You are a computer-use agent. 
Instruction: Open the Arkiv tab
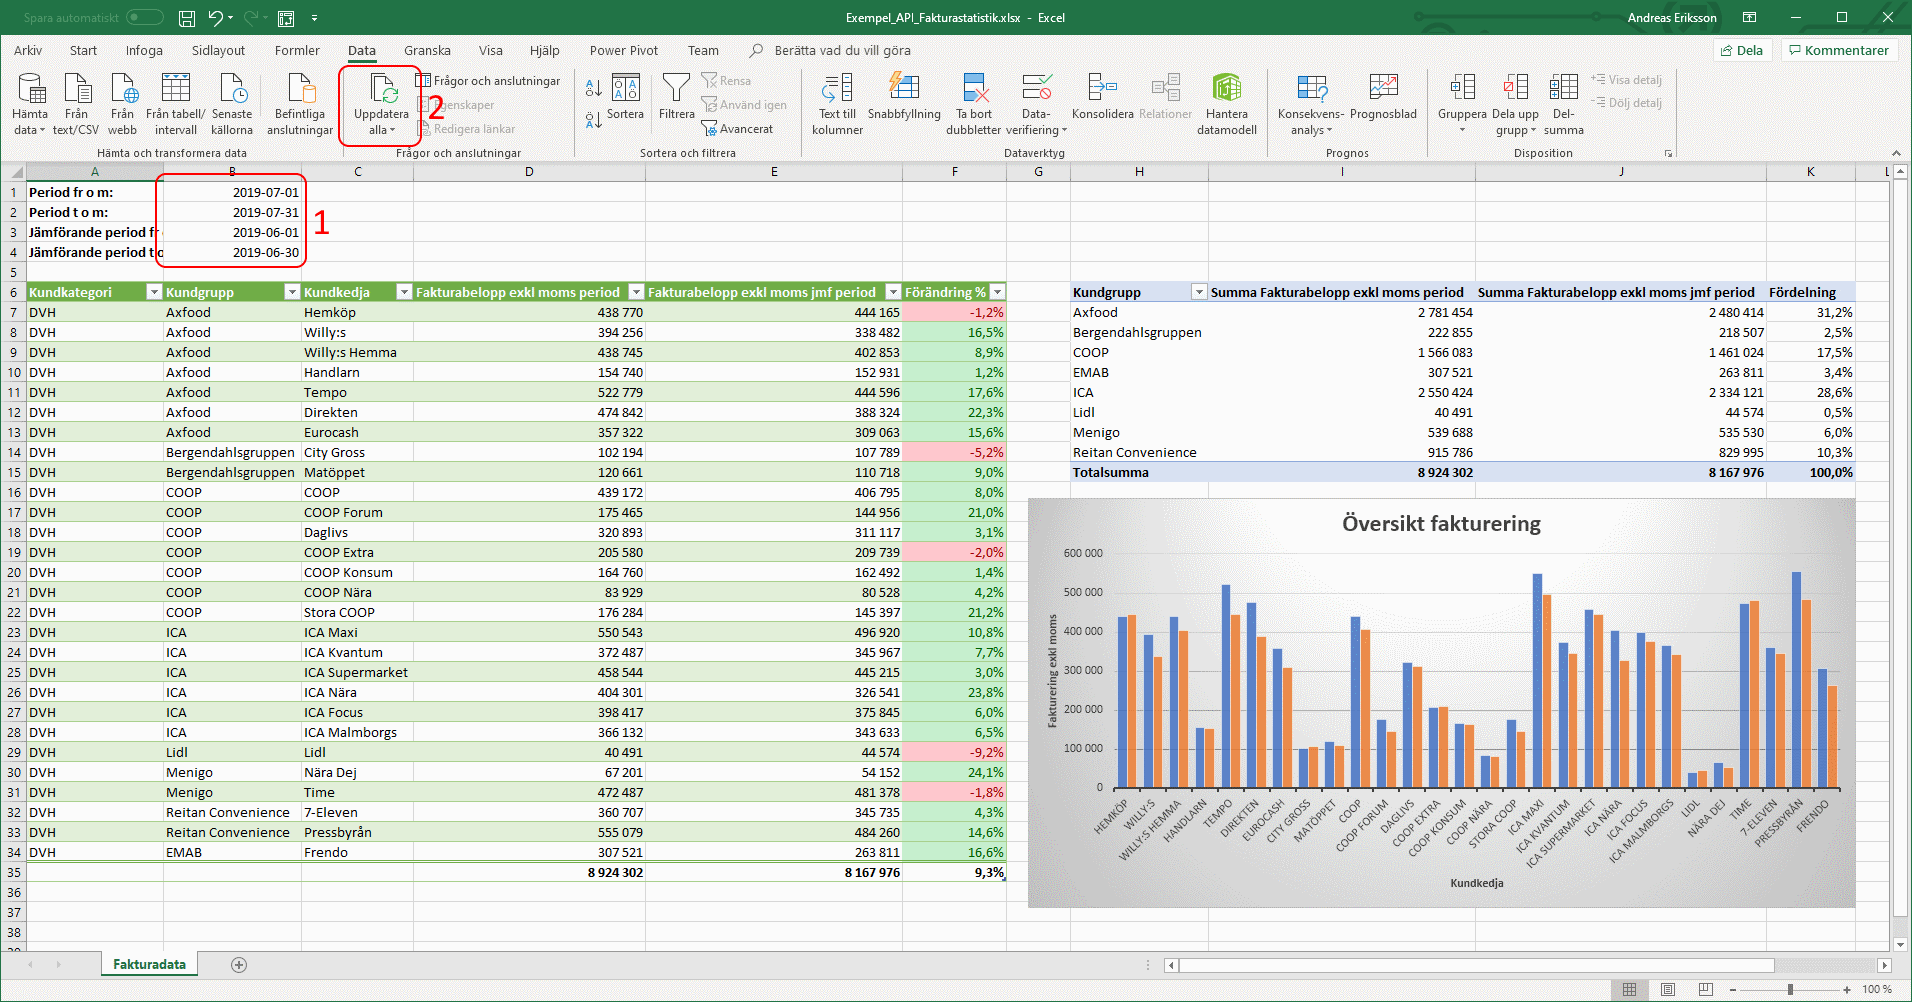(x=28, y=51)
